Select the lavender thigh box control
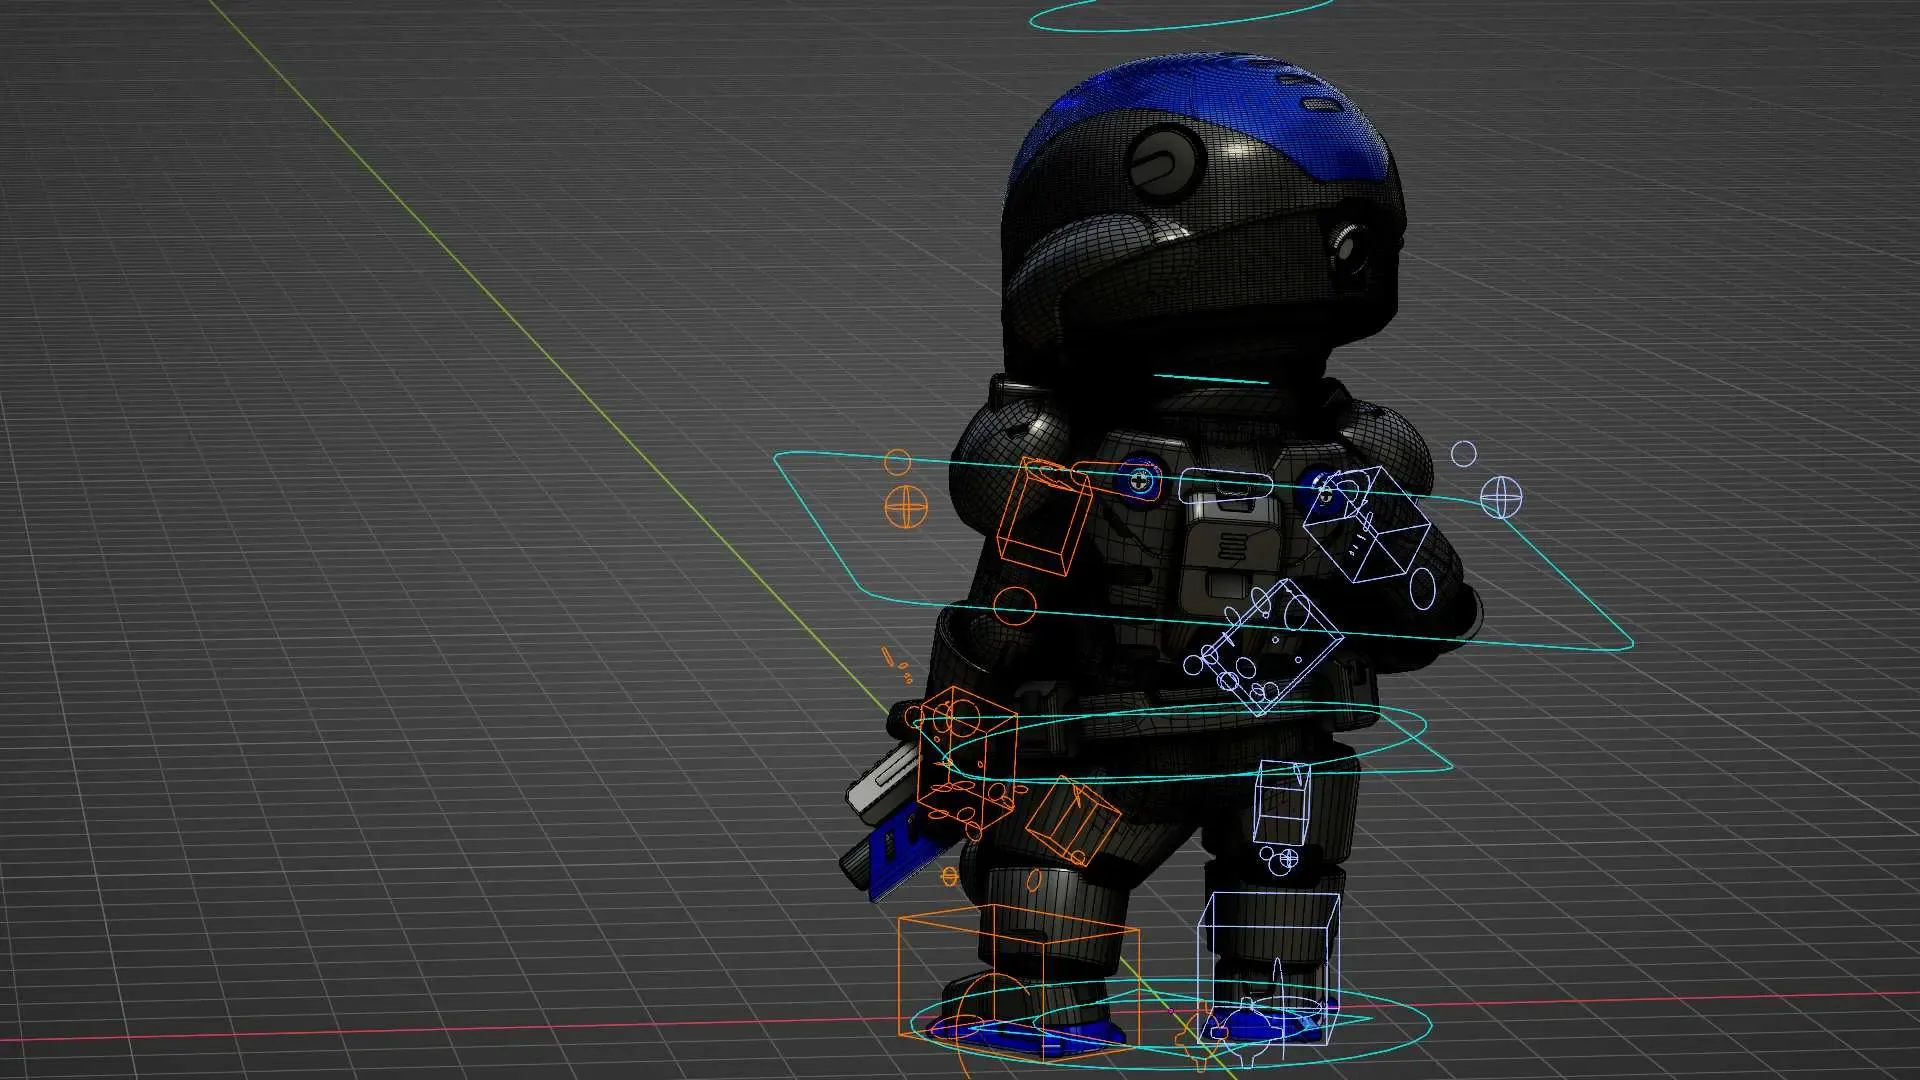Screen dimensions: 1920x1080 [x=1282, y=802]
